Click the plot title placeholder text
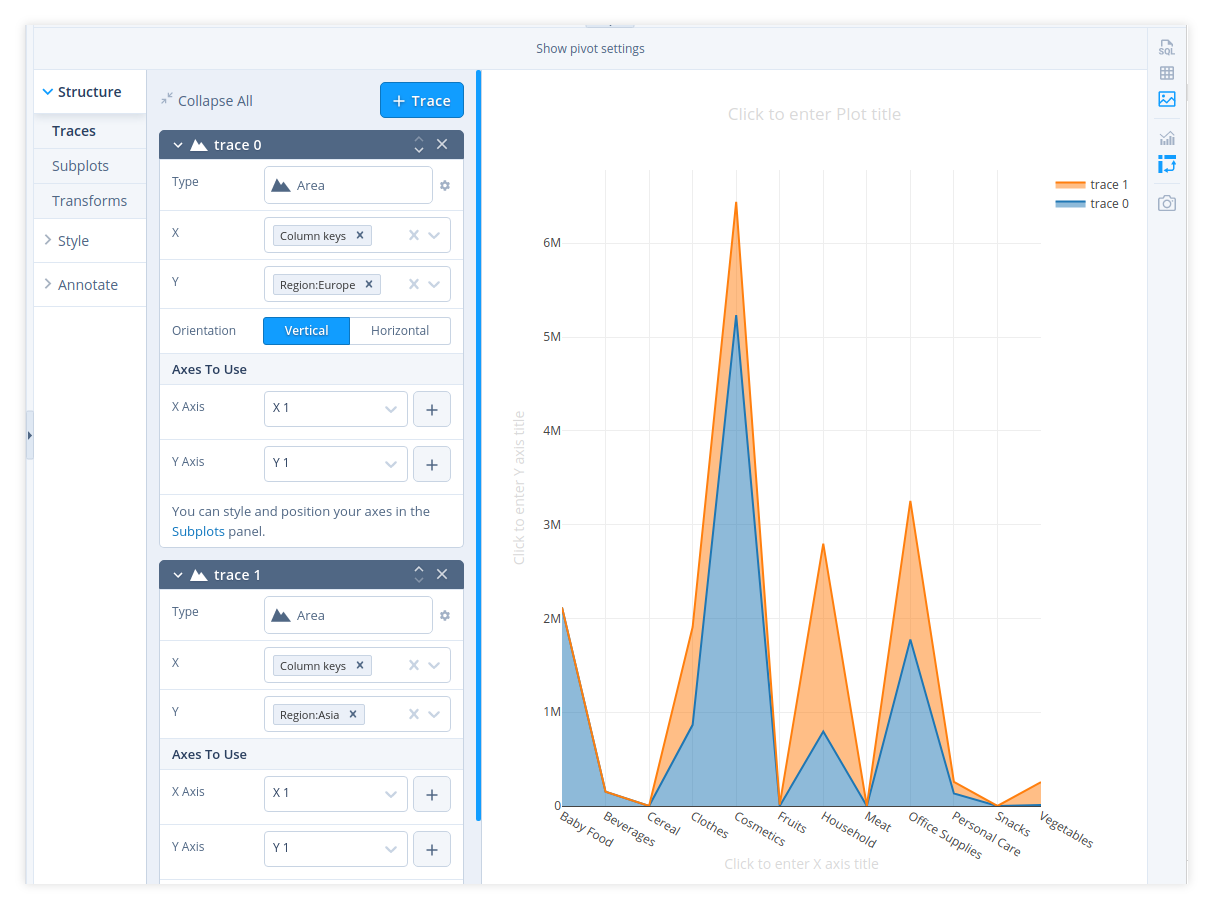The image size is (1213, 909). pyautogui.click(x=813, y=115)
